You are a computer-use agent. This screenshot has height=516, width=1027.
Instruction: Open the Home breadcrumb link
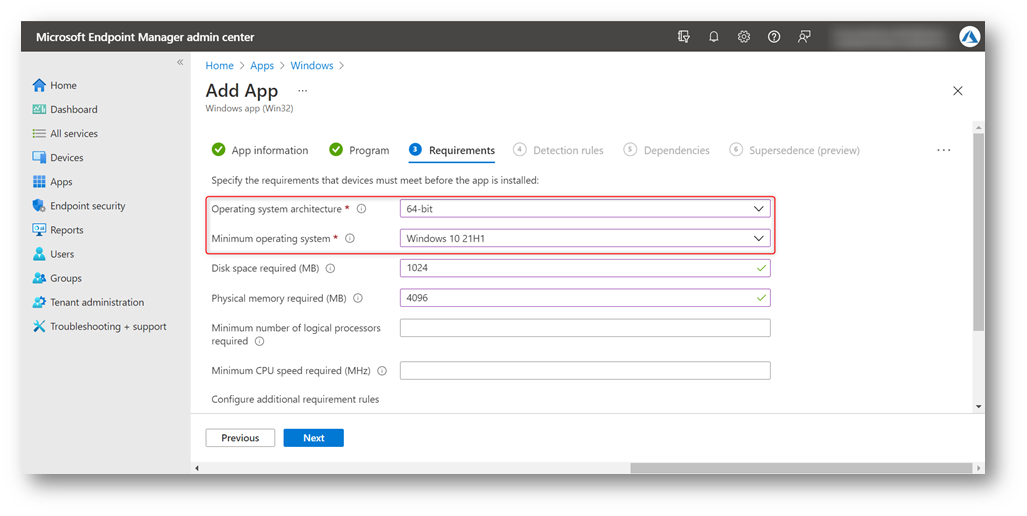[x=219, y=65]
